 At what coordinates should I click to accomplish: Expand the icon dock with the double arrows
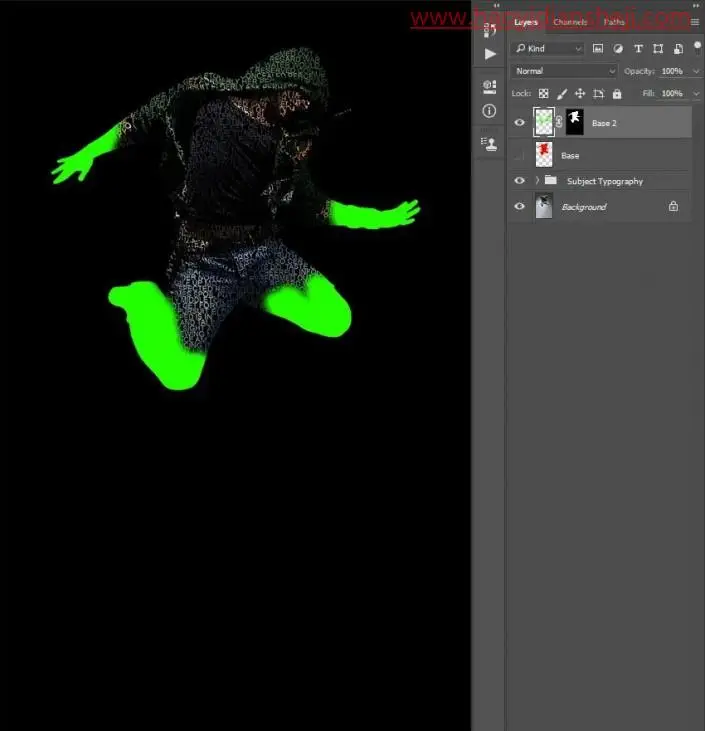(497, 5)
